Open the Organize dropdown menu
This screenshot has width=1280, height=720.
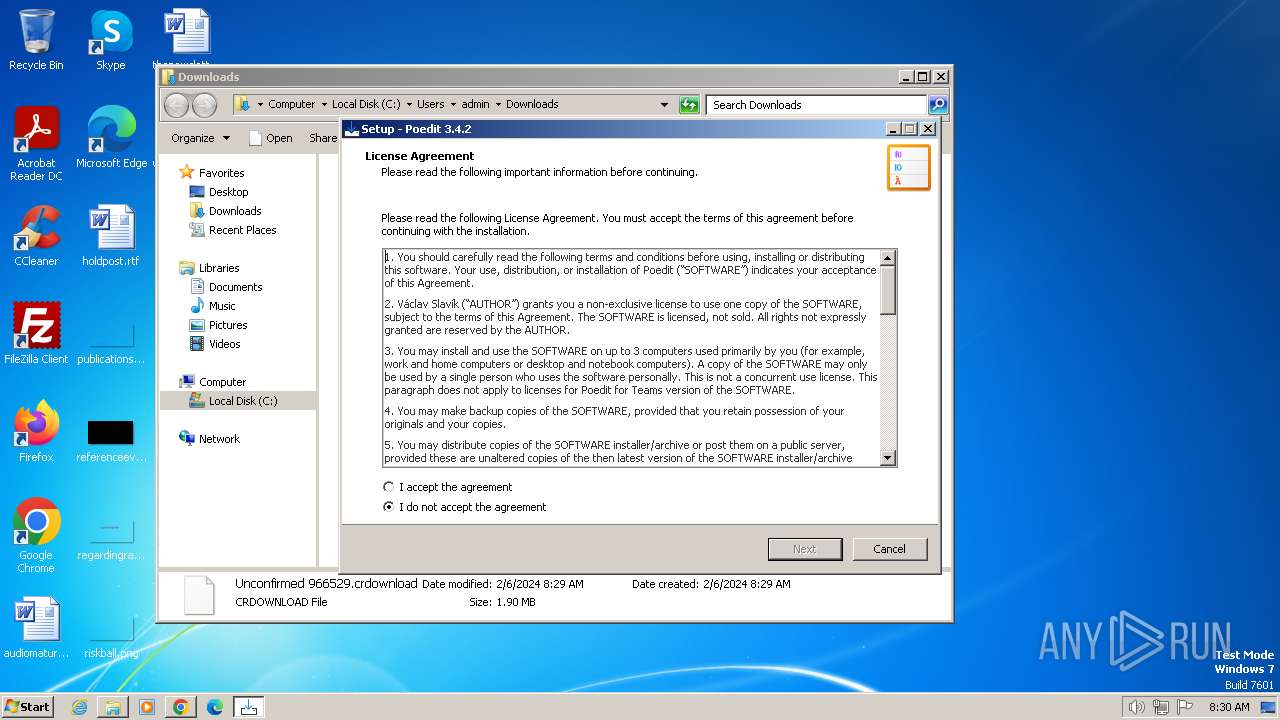point(200,138)
